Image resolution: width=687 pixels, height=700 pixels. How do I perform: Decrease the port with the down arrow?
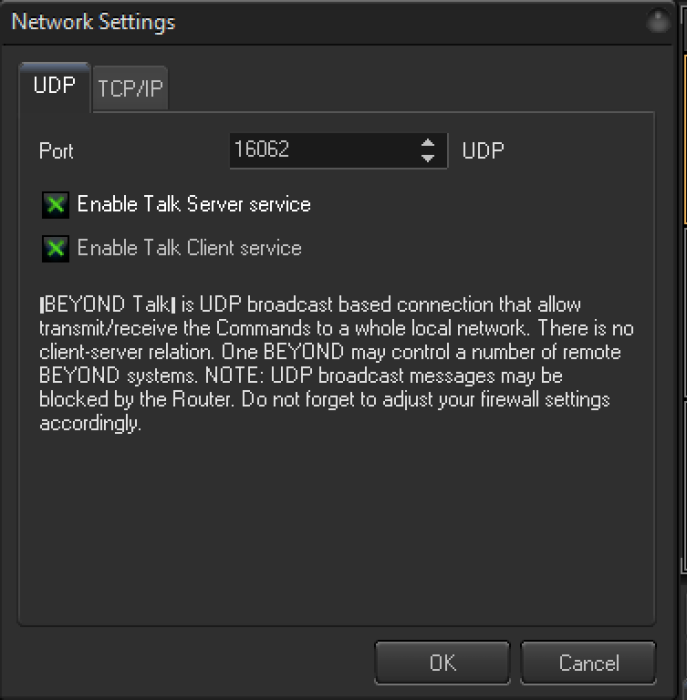pyautogui.click(x=428, y=159)
